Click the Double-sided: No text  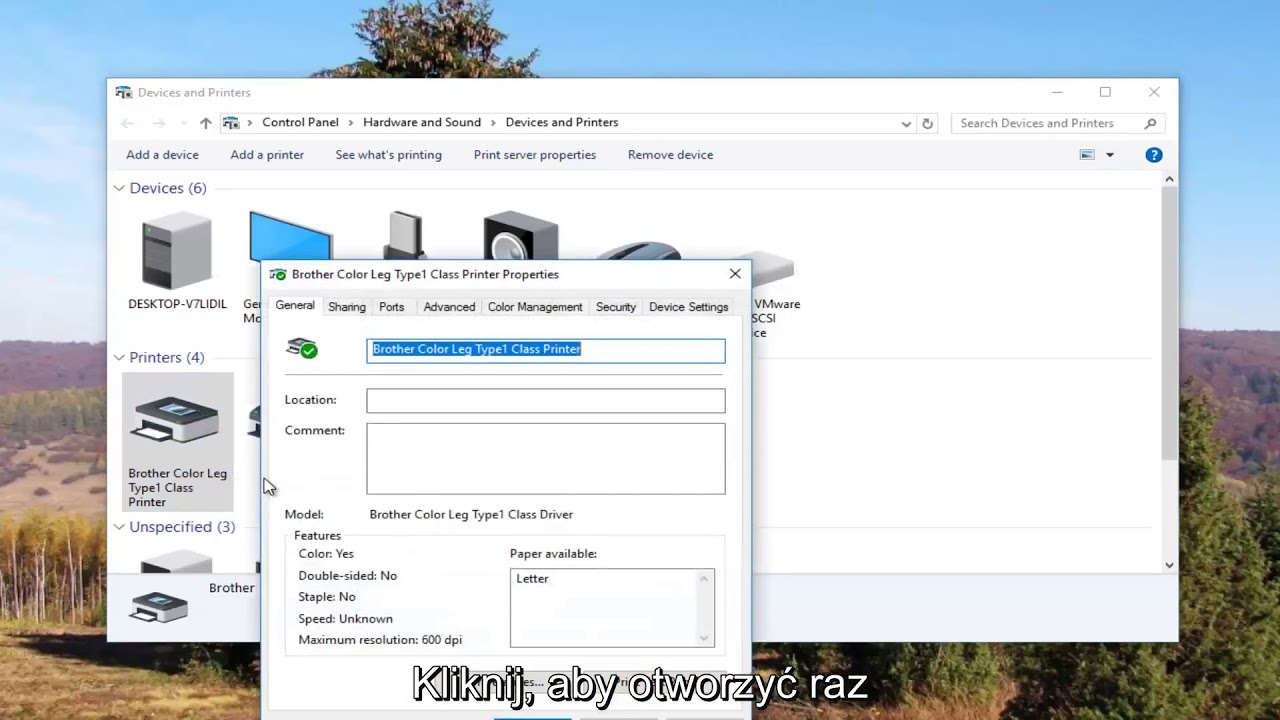[x=347, y=576]
